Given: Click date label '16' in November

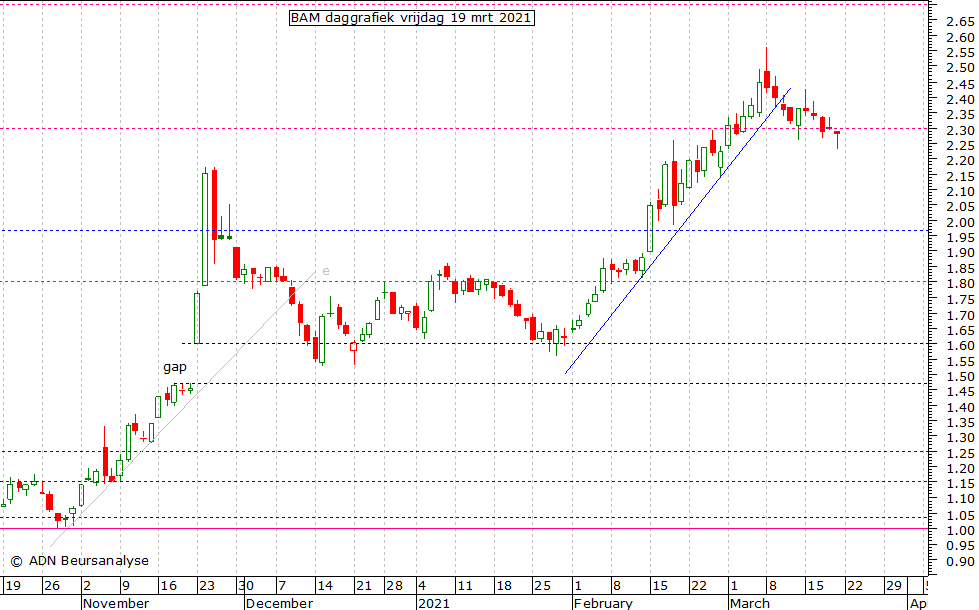Looking at the screenshot, I should pos(169,586).
